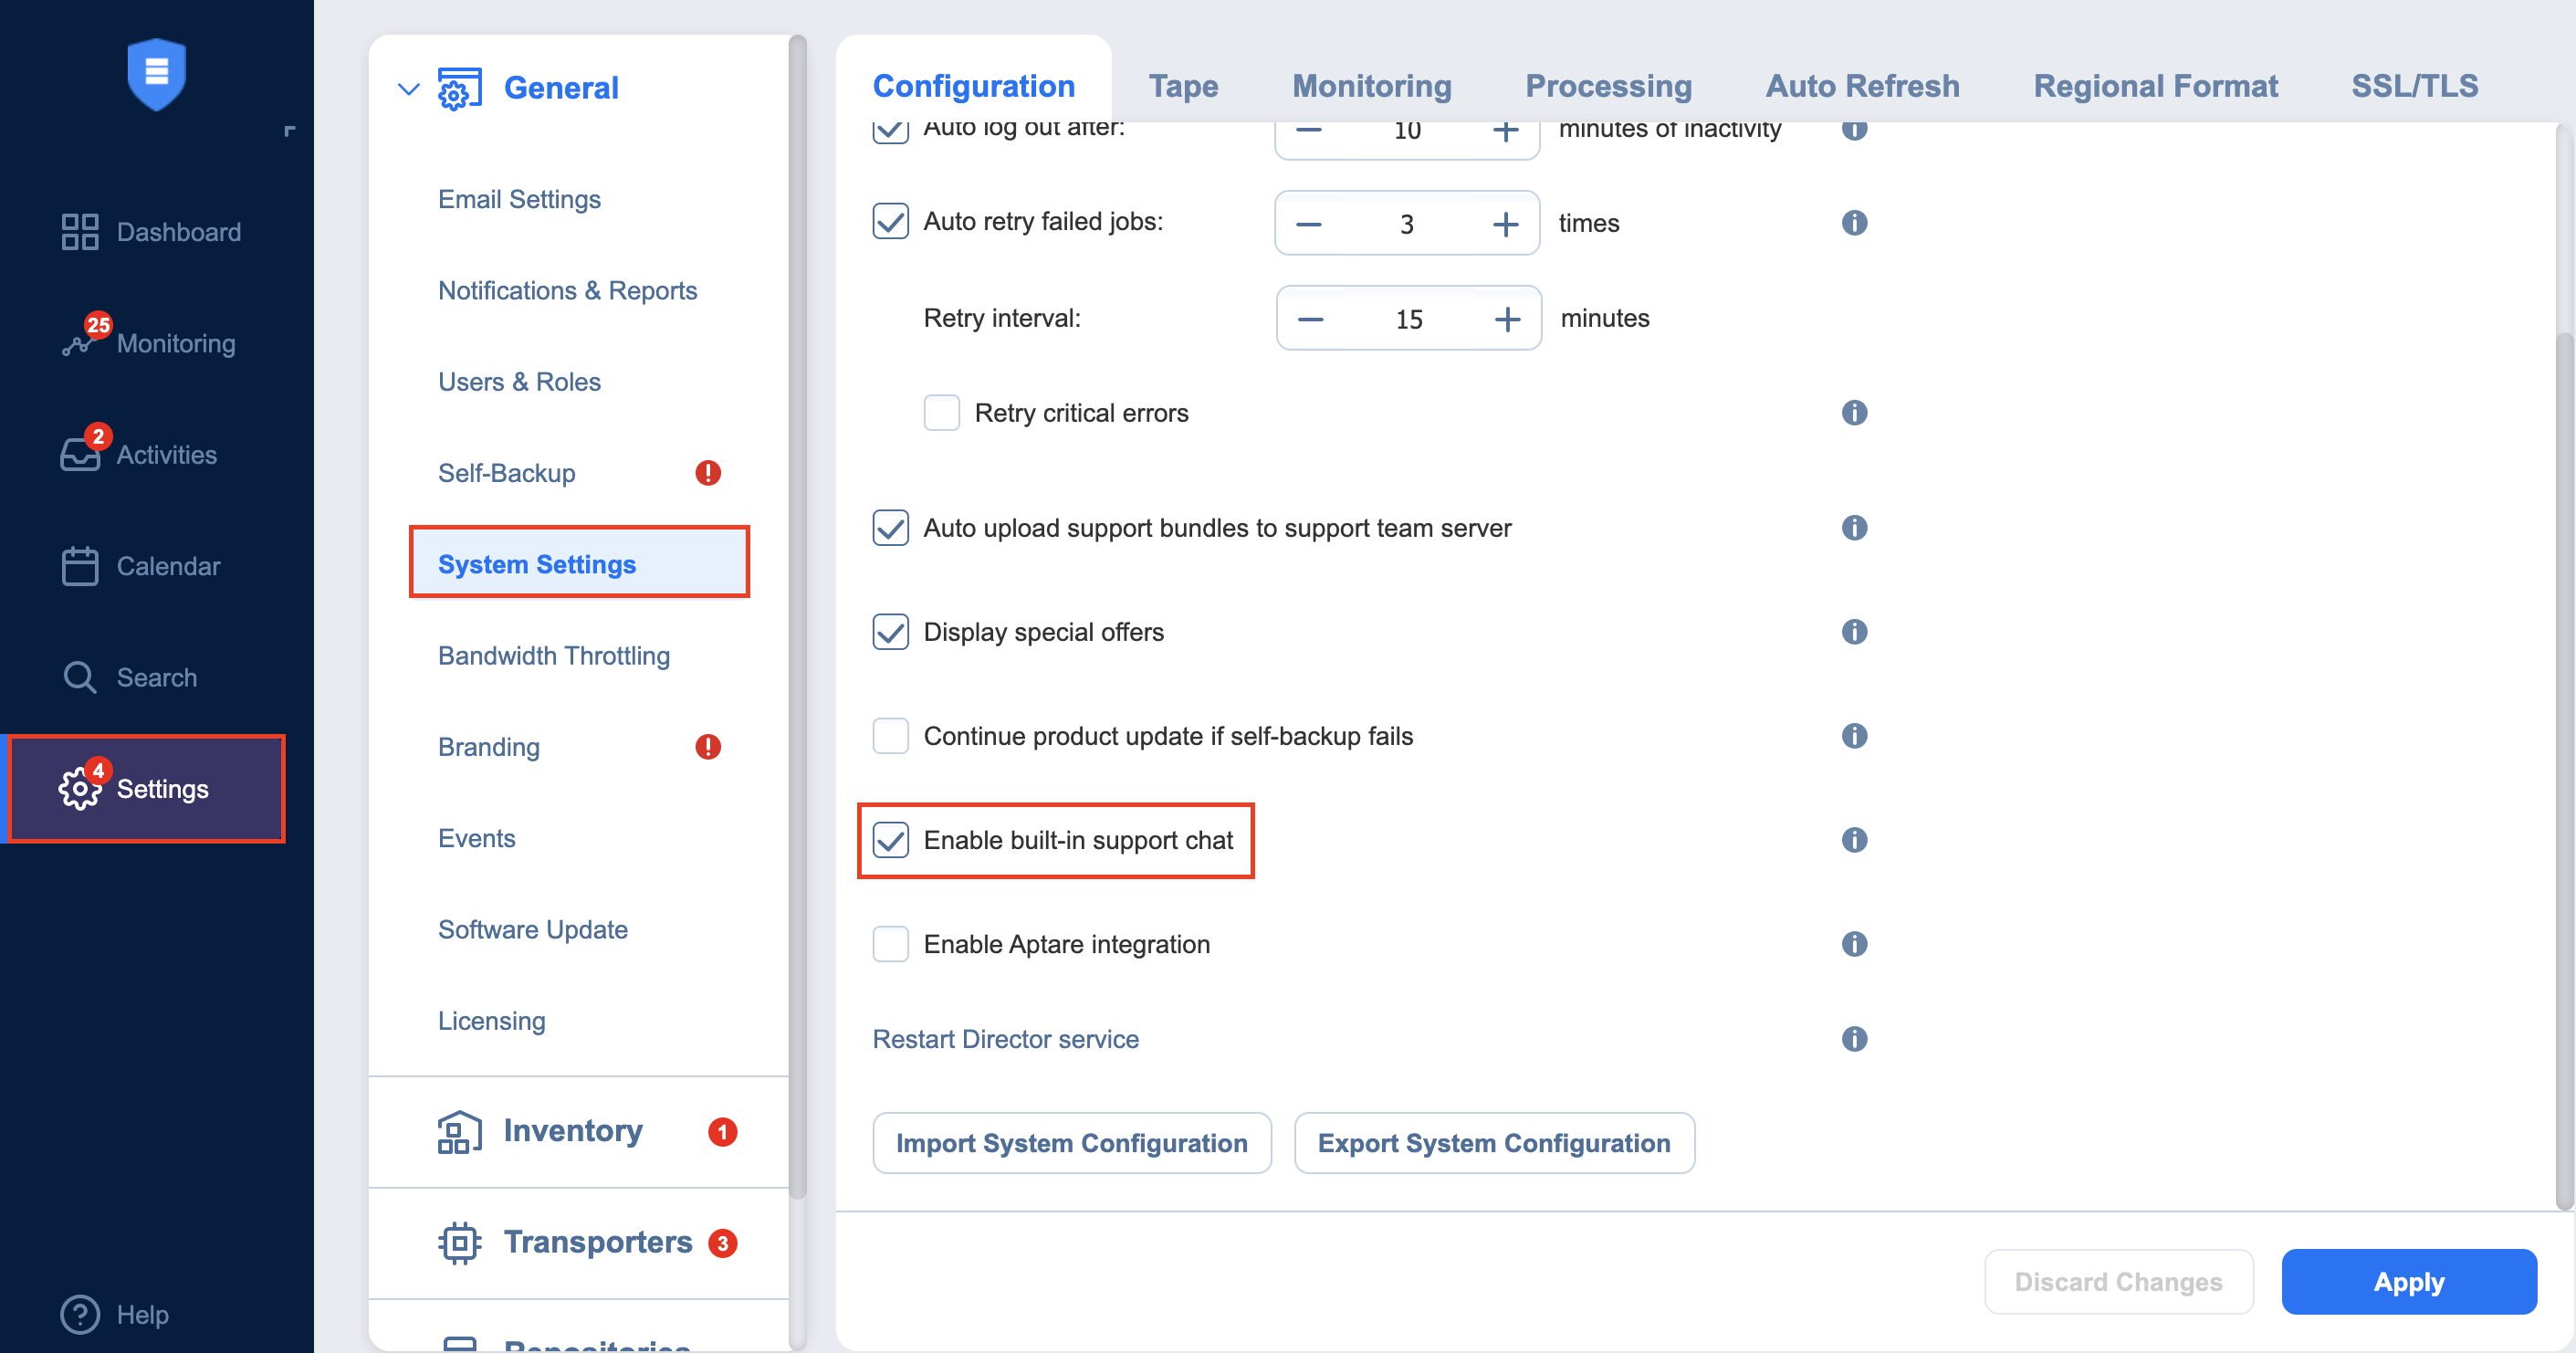
Task: Click the retry interval value field
Action: point(1408,319)
